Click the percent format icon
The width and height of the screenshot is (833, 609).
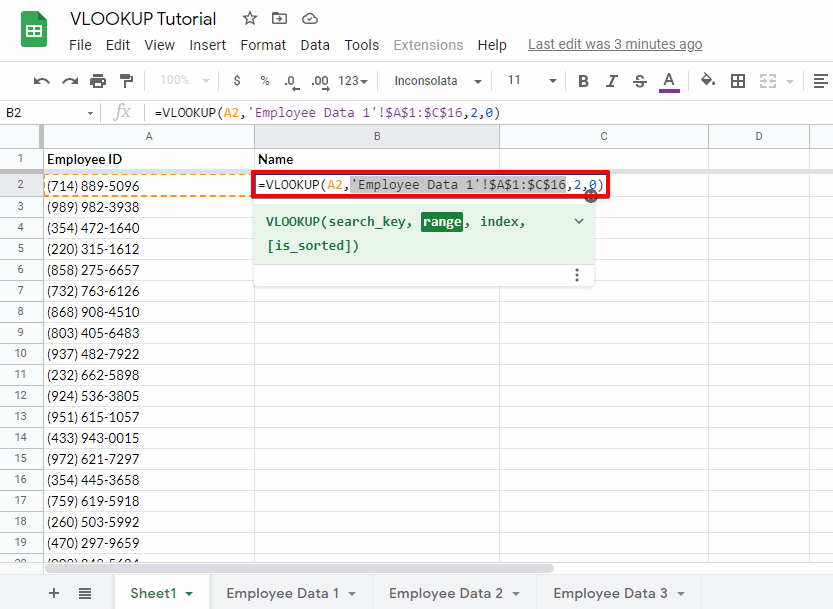[x=263, y=80]
